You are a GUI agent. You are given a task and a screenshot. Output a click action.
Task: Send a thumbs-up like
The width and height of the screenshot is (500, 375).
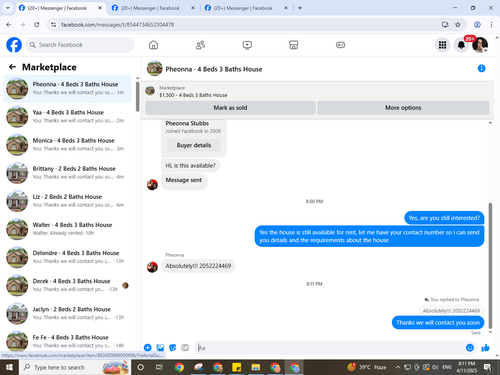point(485,348)
